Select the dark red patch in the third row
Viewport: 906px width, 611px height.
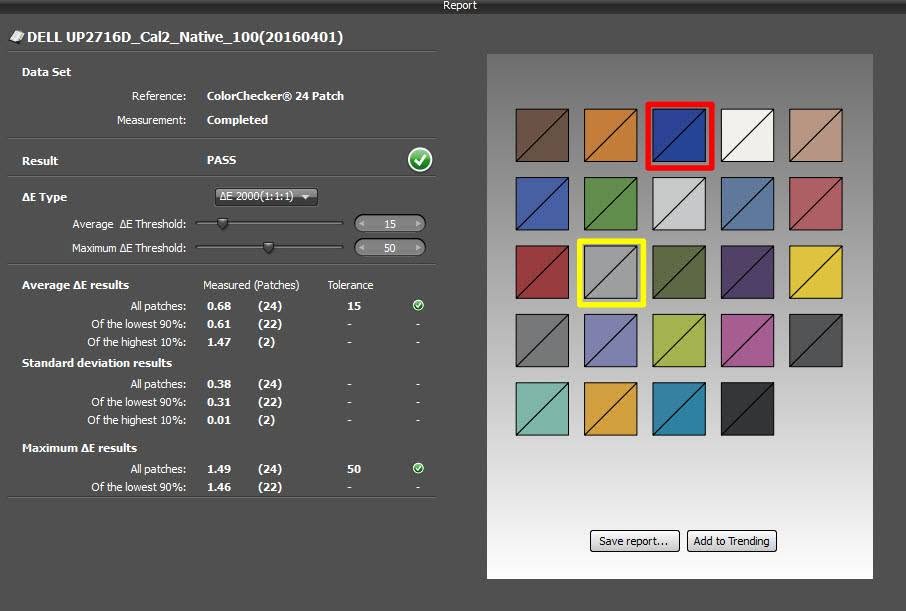[x=542, y=272]
